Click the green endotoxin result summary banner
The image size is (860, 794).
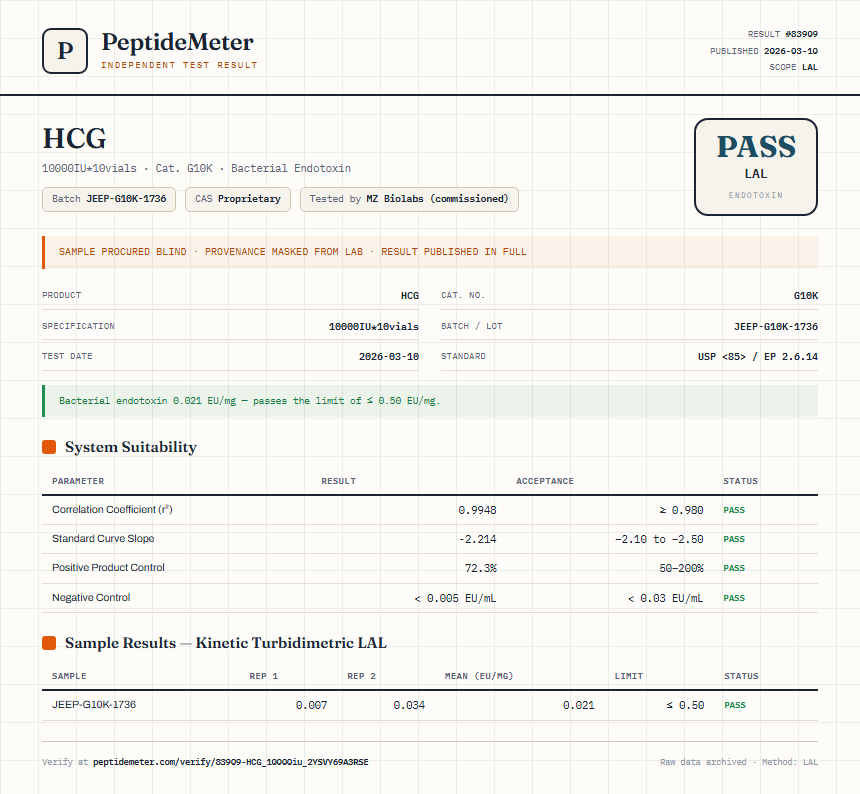pyautogui.click(x=430, y=401)
